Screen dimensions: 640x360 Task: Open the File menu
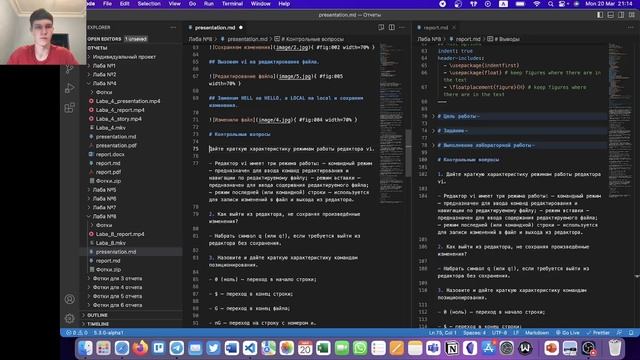(107, 4)
